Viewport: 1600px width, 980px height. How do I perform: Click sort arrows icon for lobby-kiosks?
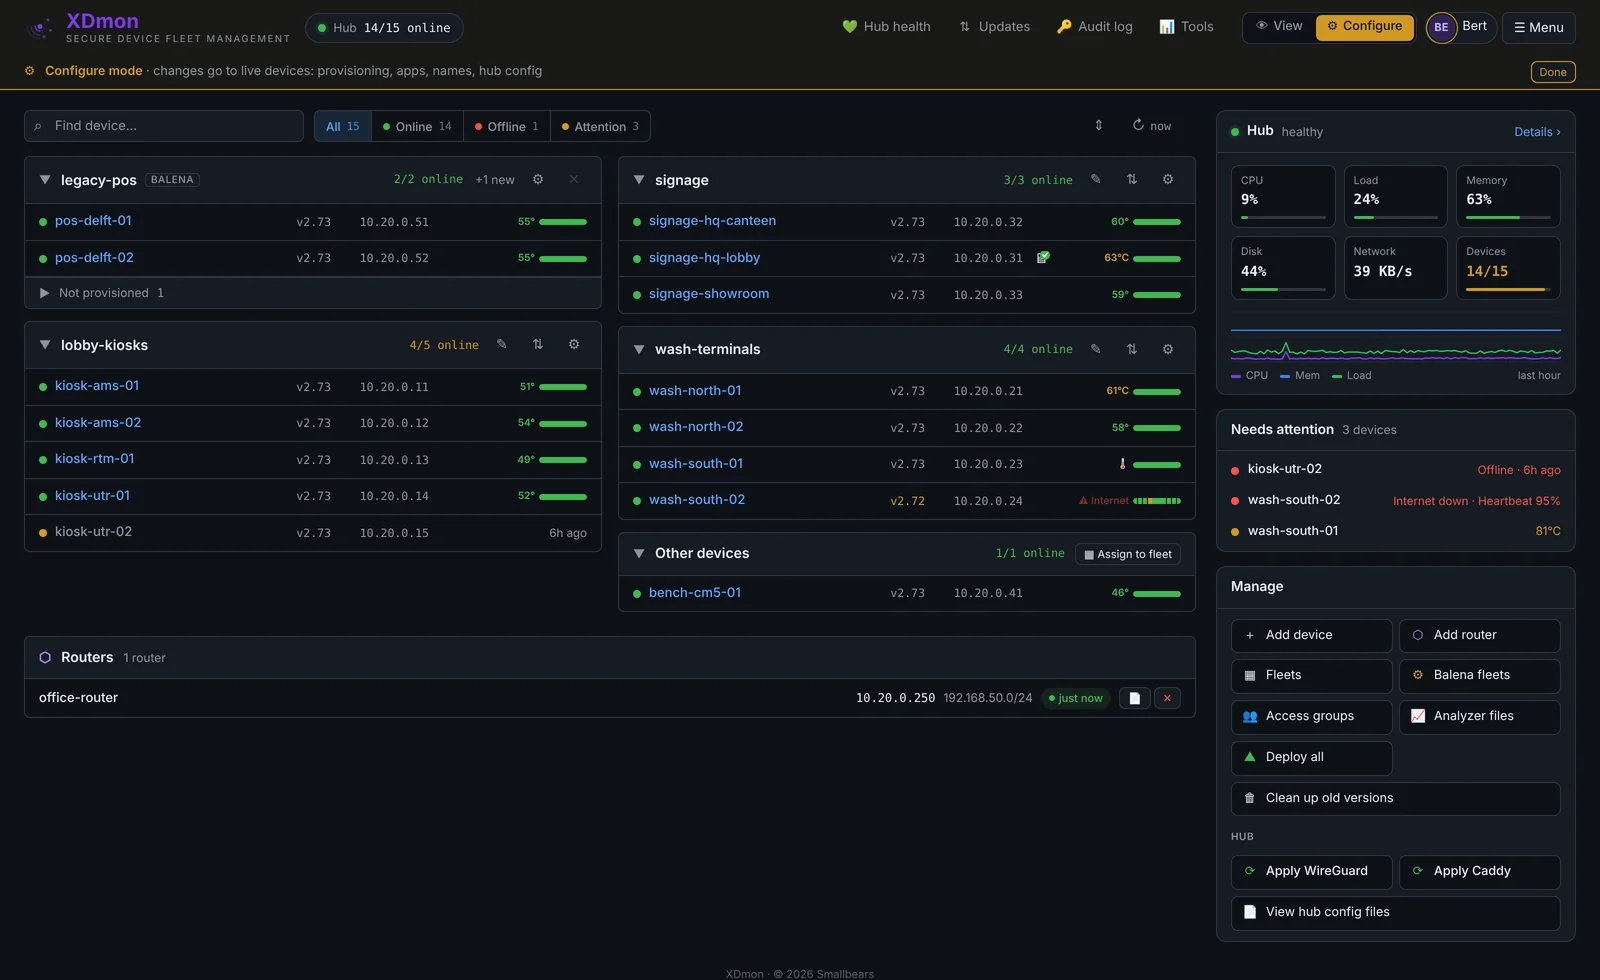coord(538,345)
